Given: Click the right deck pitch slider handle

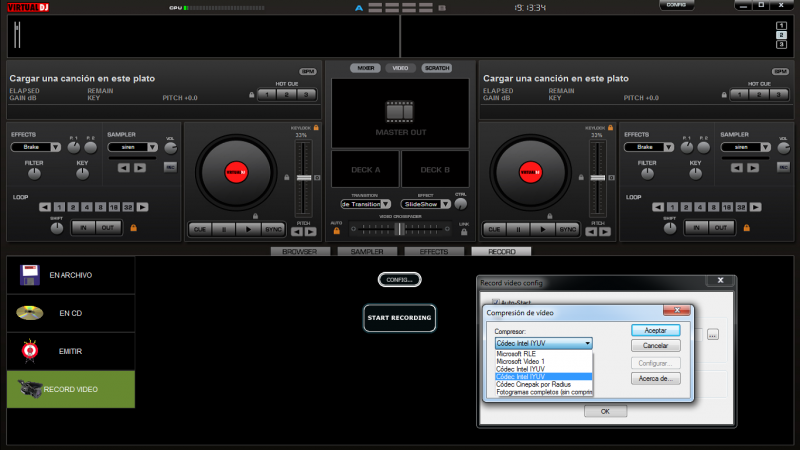Looking at the screenshot, I should [x=598, y=178].
